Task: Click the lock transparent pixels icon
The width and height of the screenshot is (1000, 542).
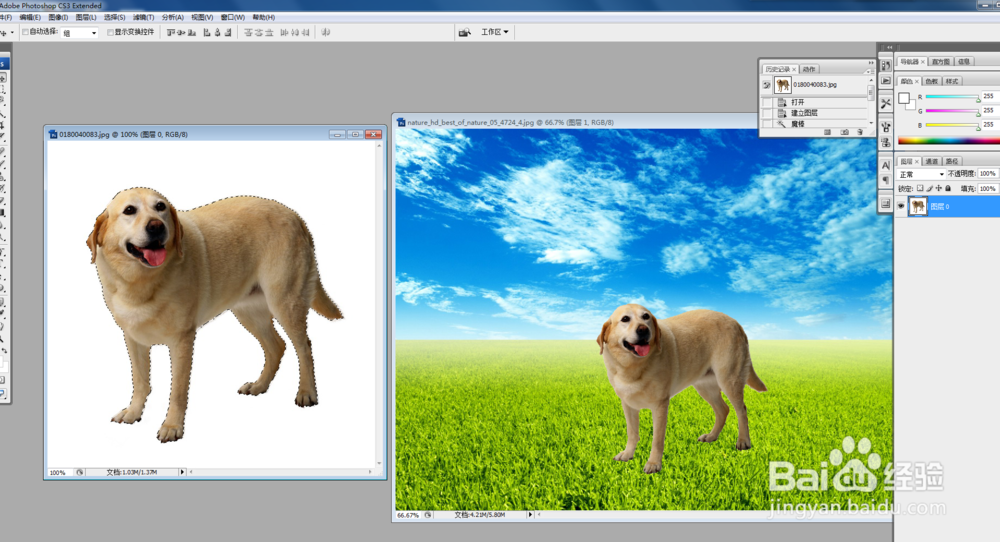Action: pos(921,188)
